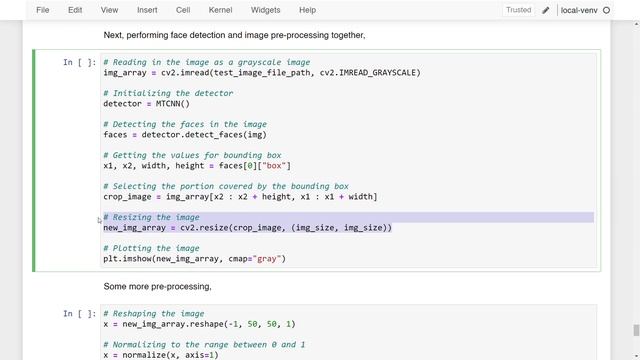Click the scrollbar down arrow
The image size is (640, 360).
(x=636, y=356)
